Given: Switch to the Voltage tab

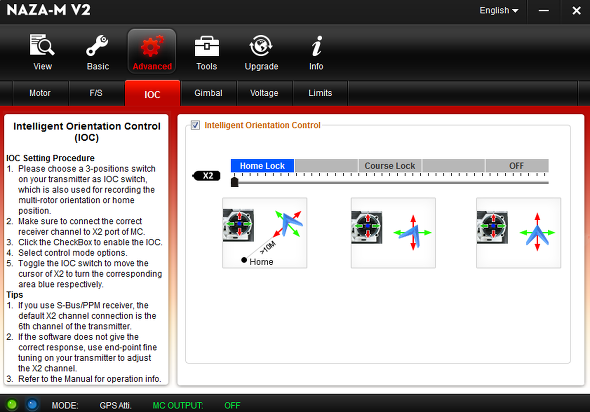Looking at the screenshot, I should [x=264, y=93].
